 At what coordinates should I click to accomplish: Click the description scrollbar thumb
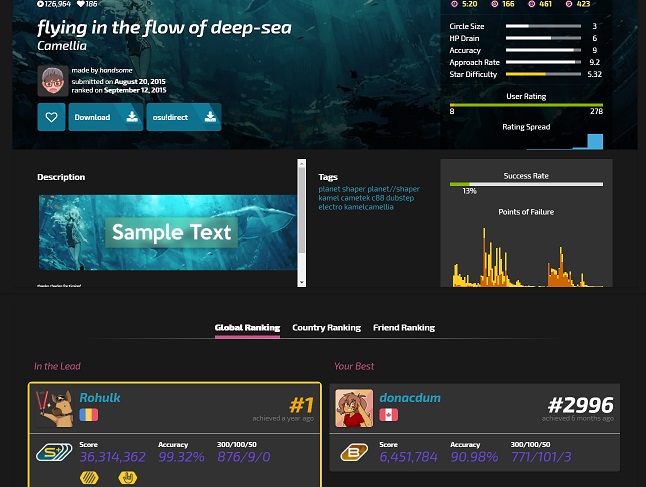(x=302, y=210)
